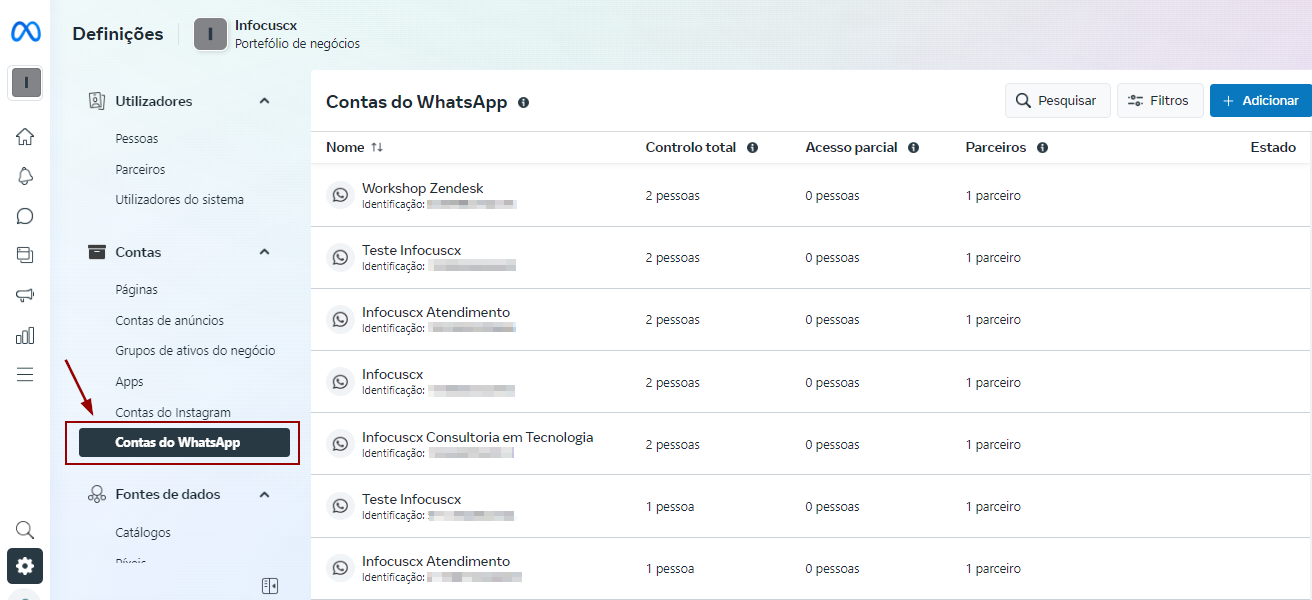Open the megaphone ads icon

[25, 295]
